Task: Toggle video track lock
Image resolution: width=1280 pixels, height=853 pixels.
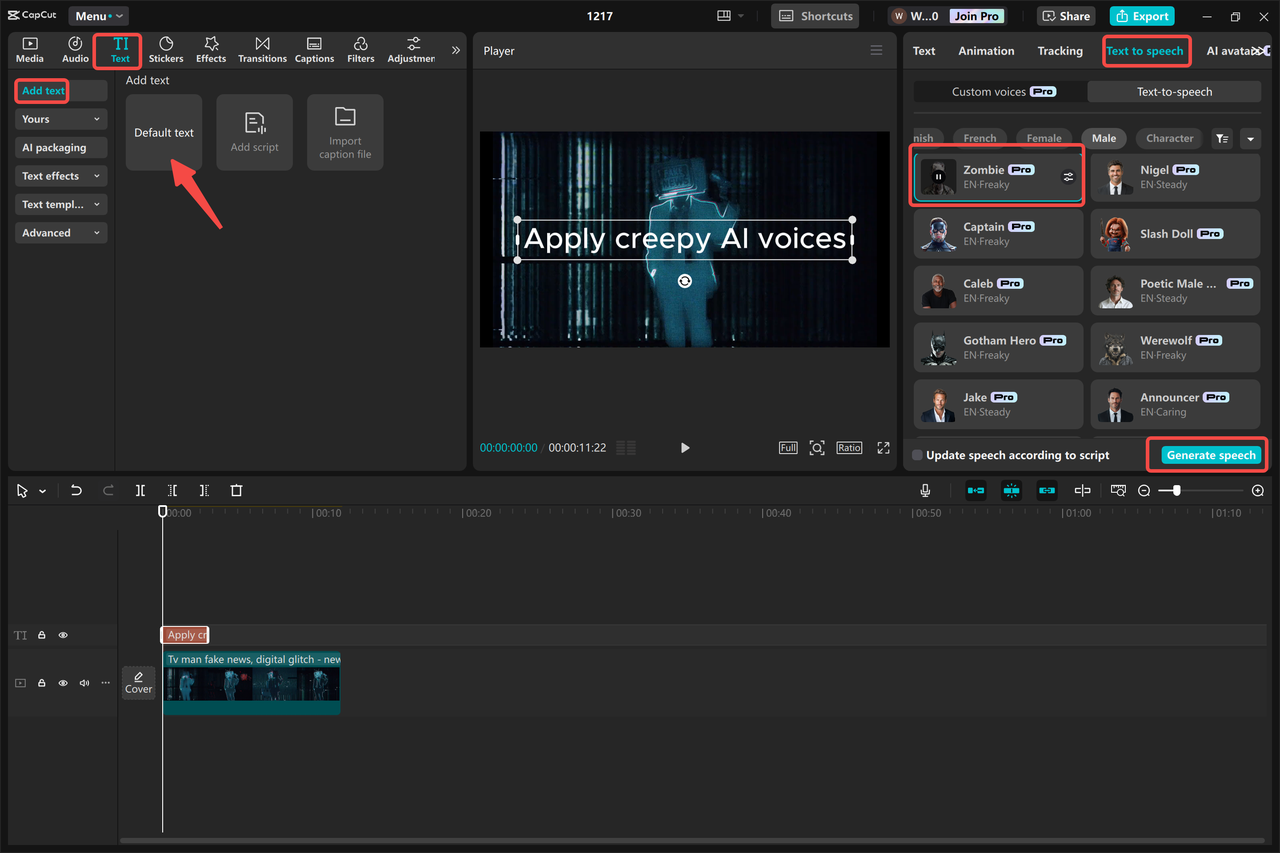Action: pos(42,683)
